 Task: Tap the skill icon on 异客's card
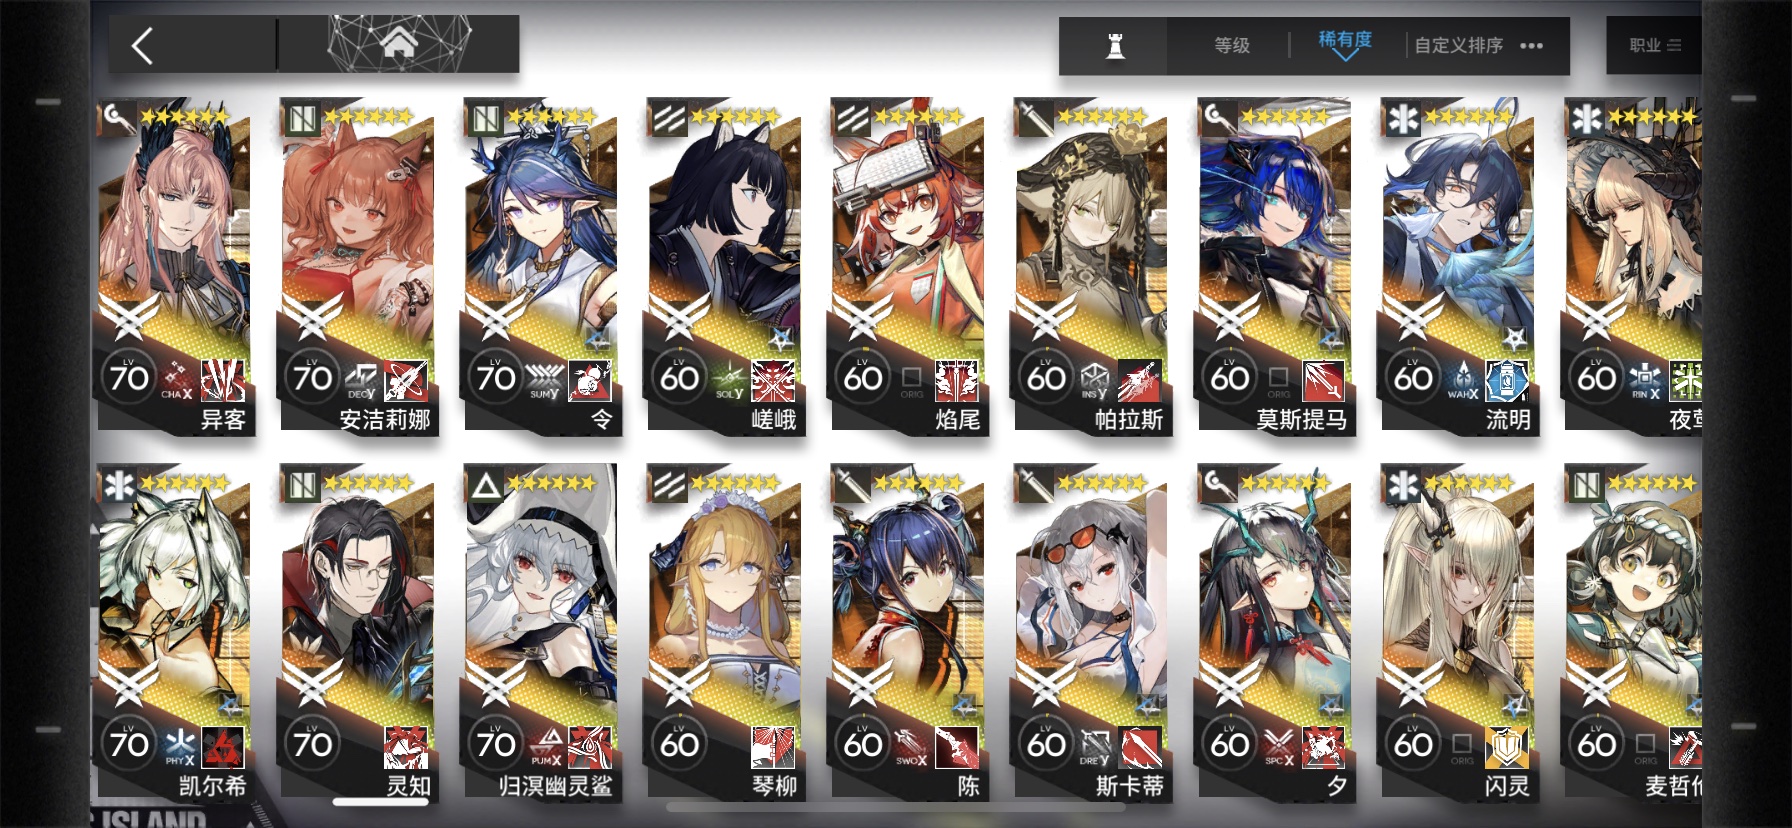click(223, 381)
